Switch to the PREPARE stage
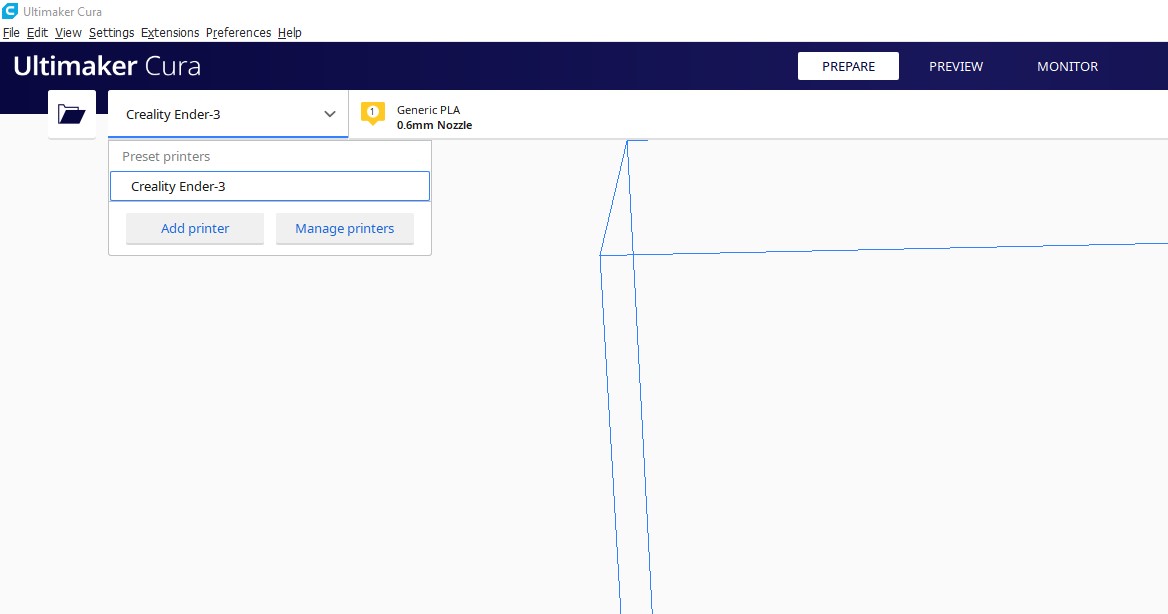1168x614 pixels. 848,66
